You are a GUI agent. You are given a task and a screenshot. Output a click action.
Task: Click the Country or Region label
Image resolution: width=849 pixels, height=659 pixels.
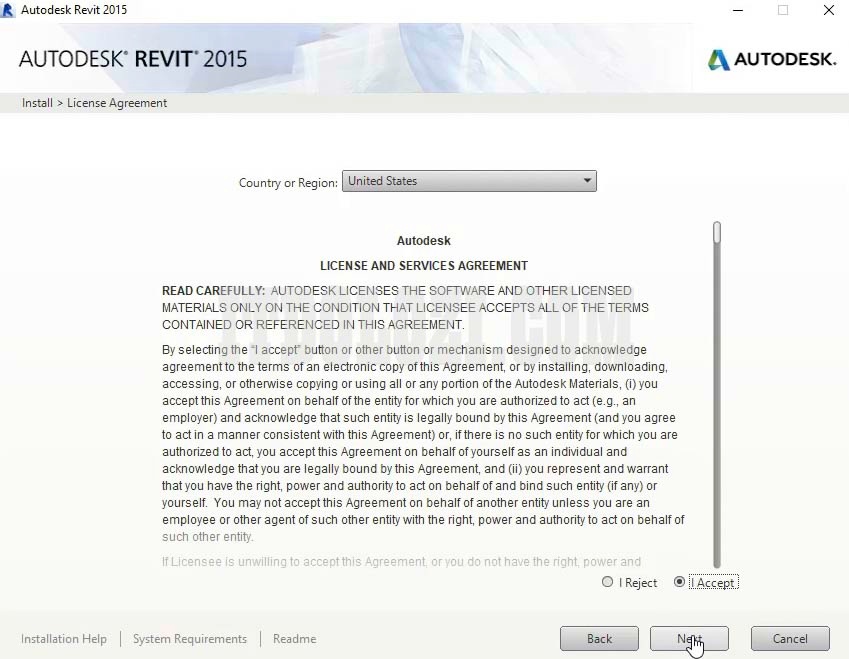coord(288,183)
